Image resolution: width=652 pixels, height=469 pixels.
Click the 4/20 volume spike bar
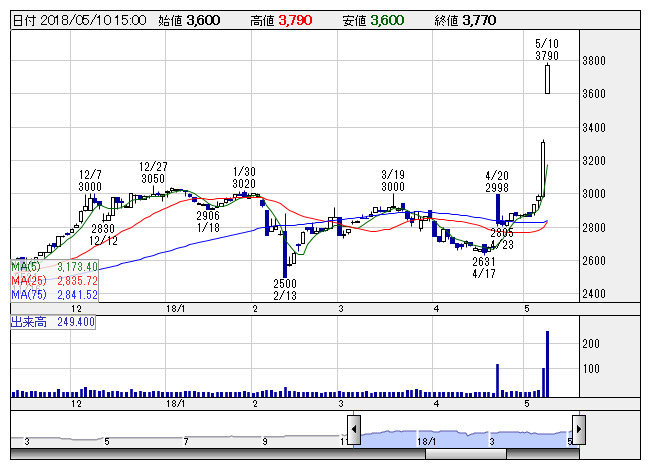[497, 380]
